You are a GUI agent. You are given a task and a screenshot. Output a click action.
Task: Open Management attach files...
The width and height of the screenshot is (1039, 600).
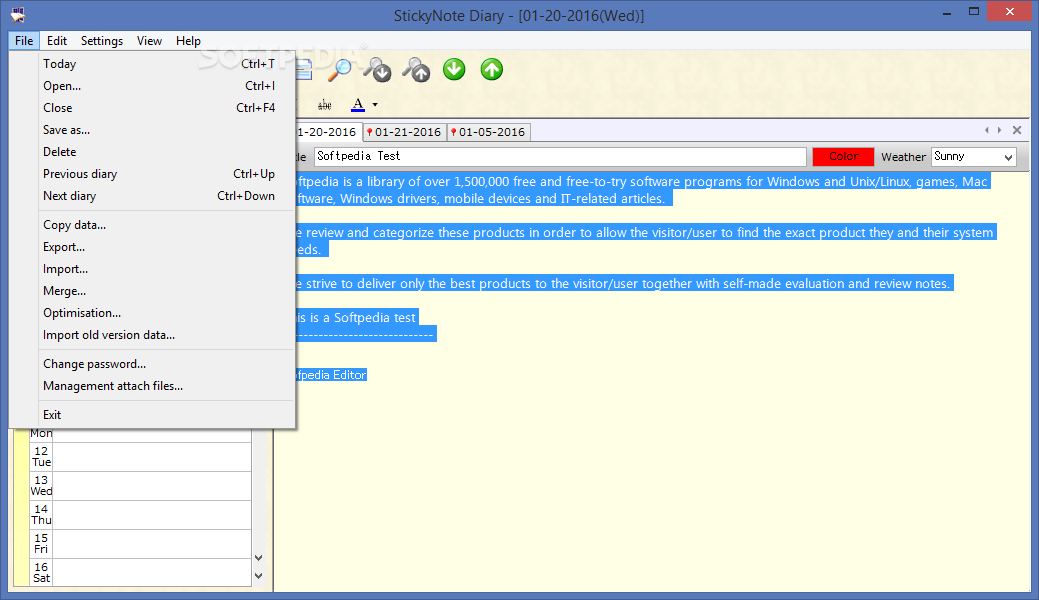coord(159,386)
